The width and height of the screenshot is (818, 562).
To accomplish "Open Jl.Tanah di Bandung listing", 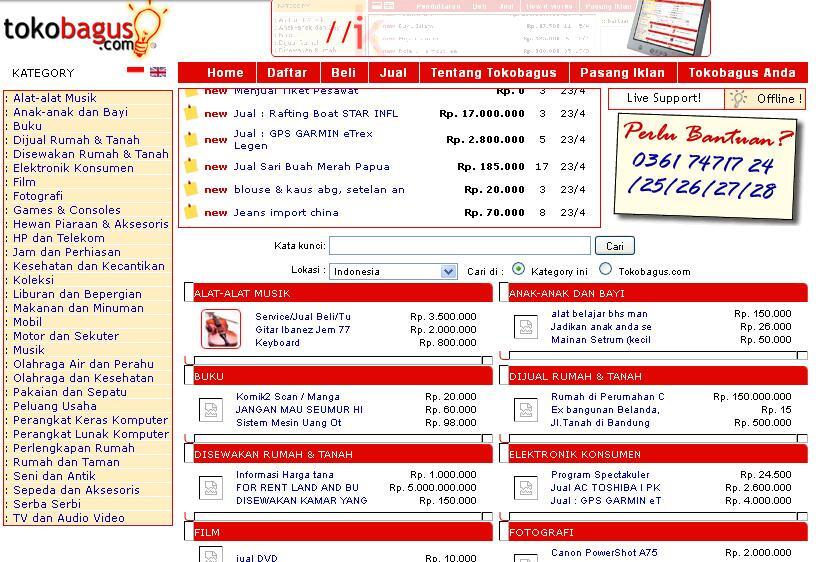I will pyautogui.click(x=600, y=423).
